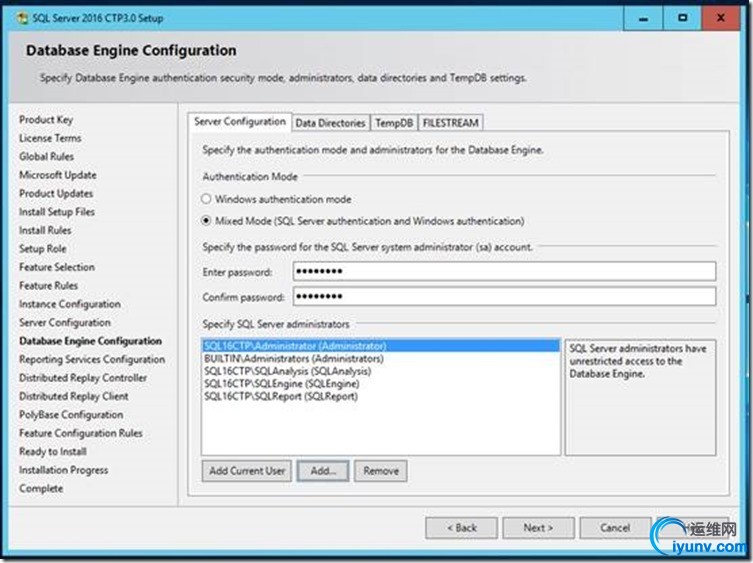Click Add Current User button
Screen dimensions: 753x563
click(247, 471)
